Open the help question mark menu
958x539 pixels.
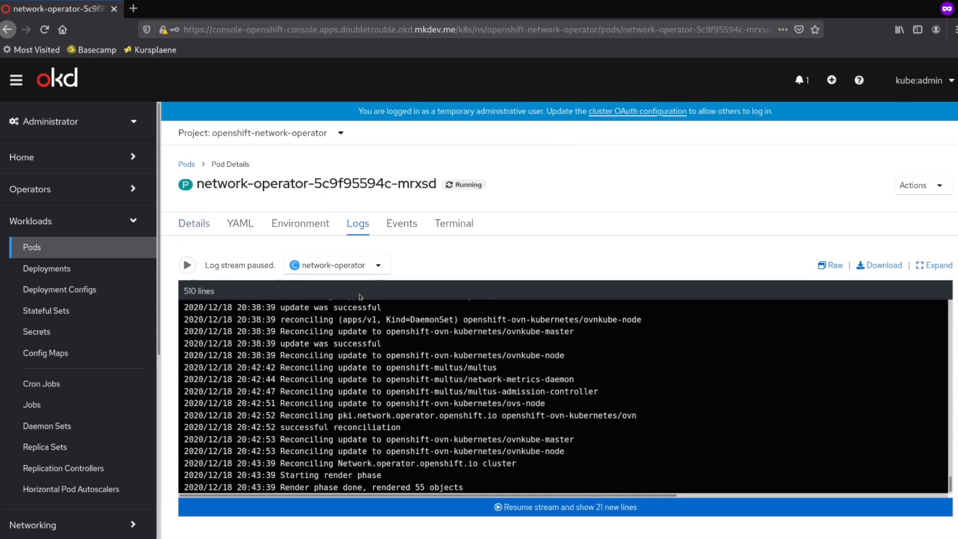(859, 80)
